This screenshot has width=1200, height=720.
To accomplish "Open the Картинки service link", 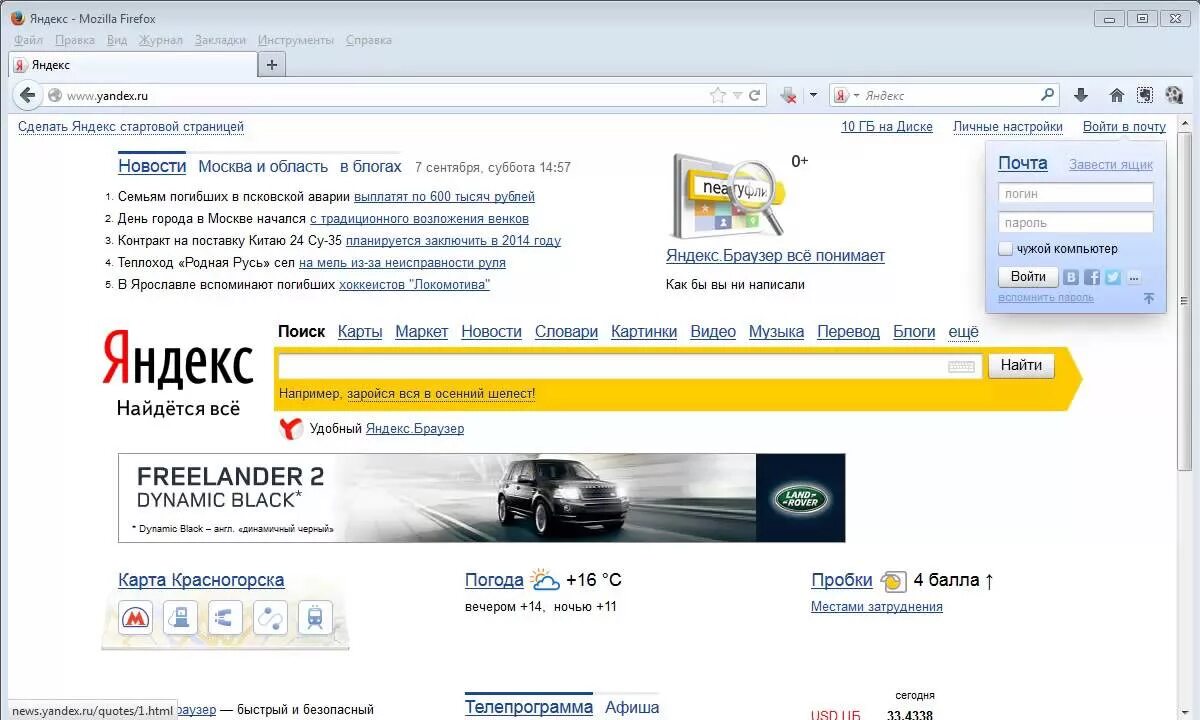I will click(644, 331).
